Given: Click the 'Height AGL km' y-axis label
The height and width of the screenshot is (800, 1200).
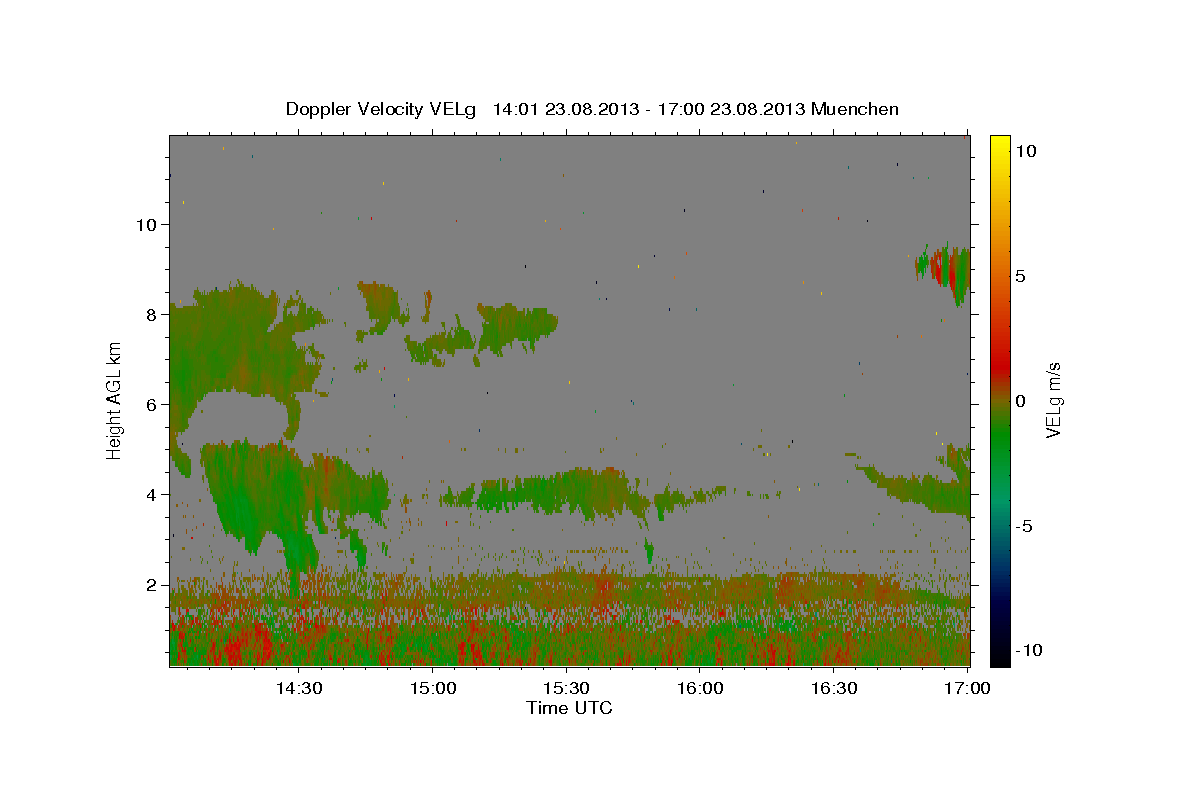Looking at the screenshot, I should tap(115, 400).
